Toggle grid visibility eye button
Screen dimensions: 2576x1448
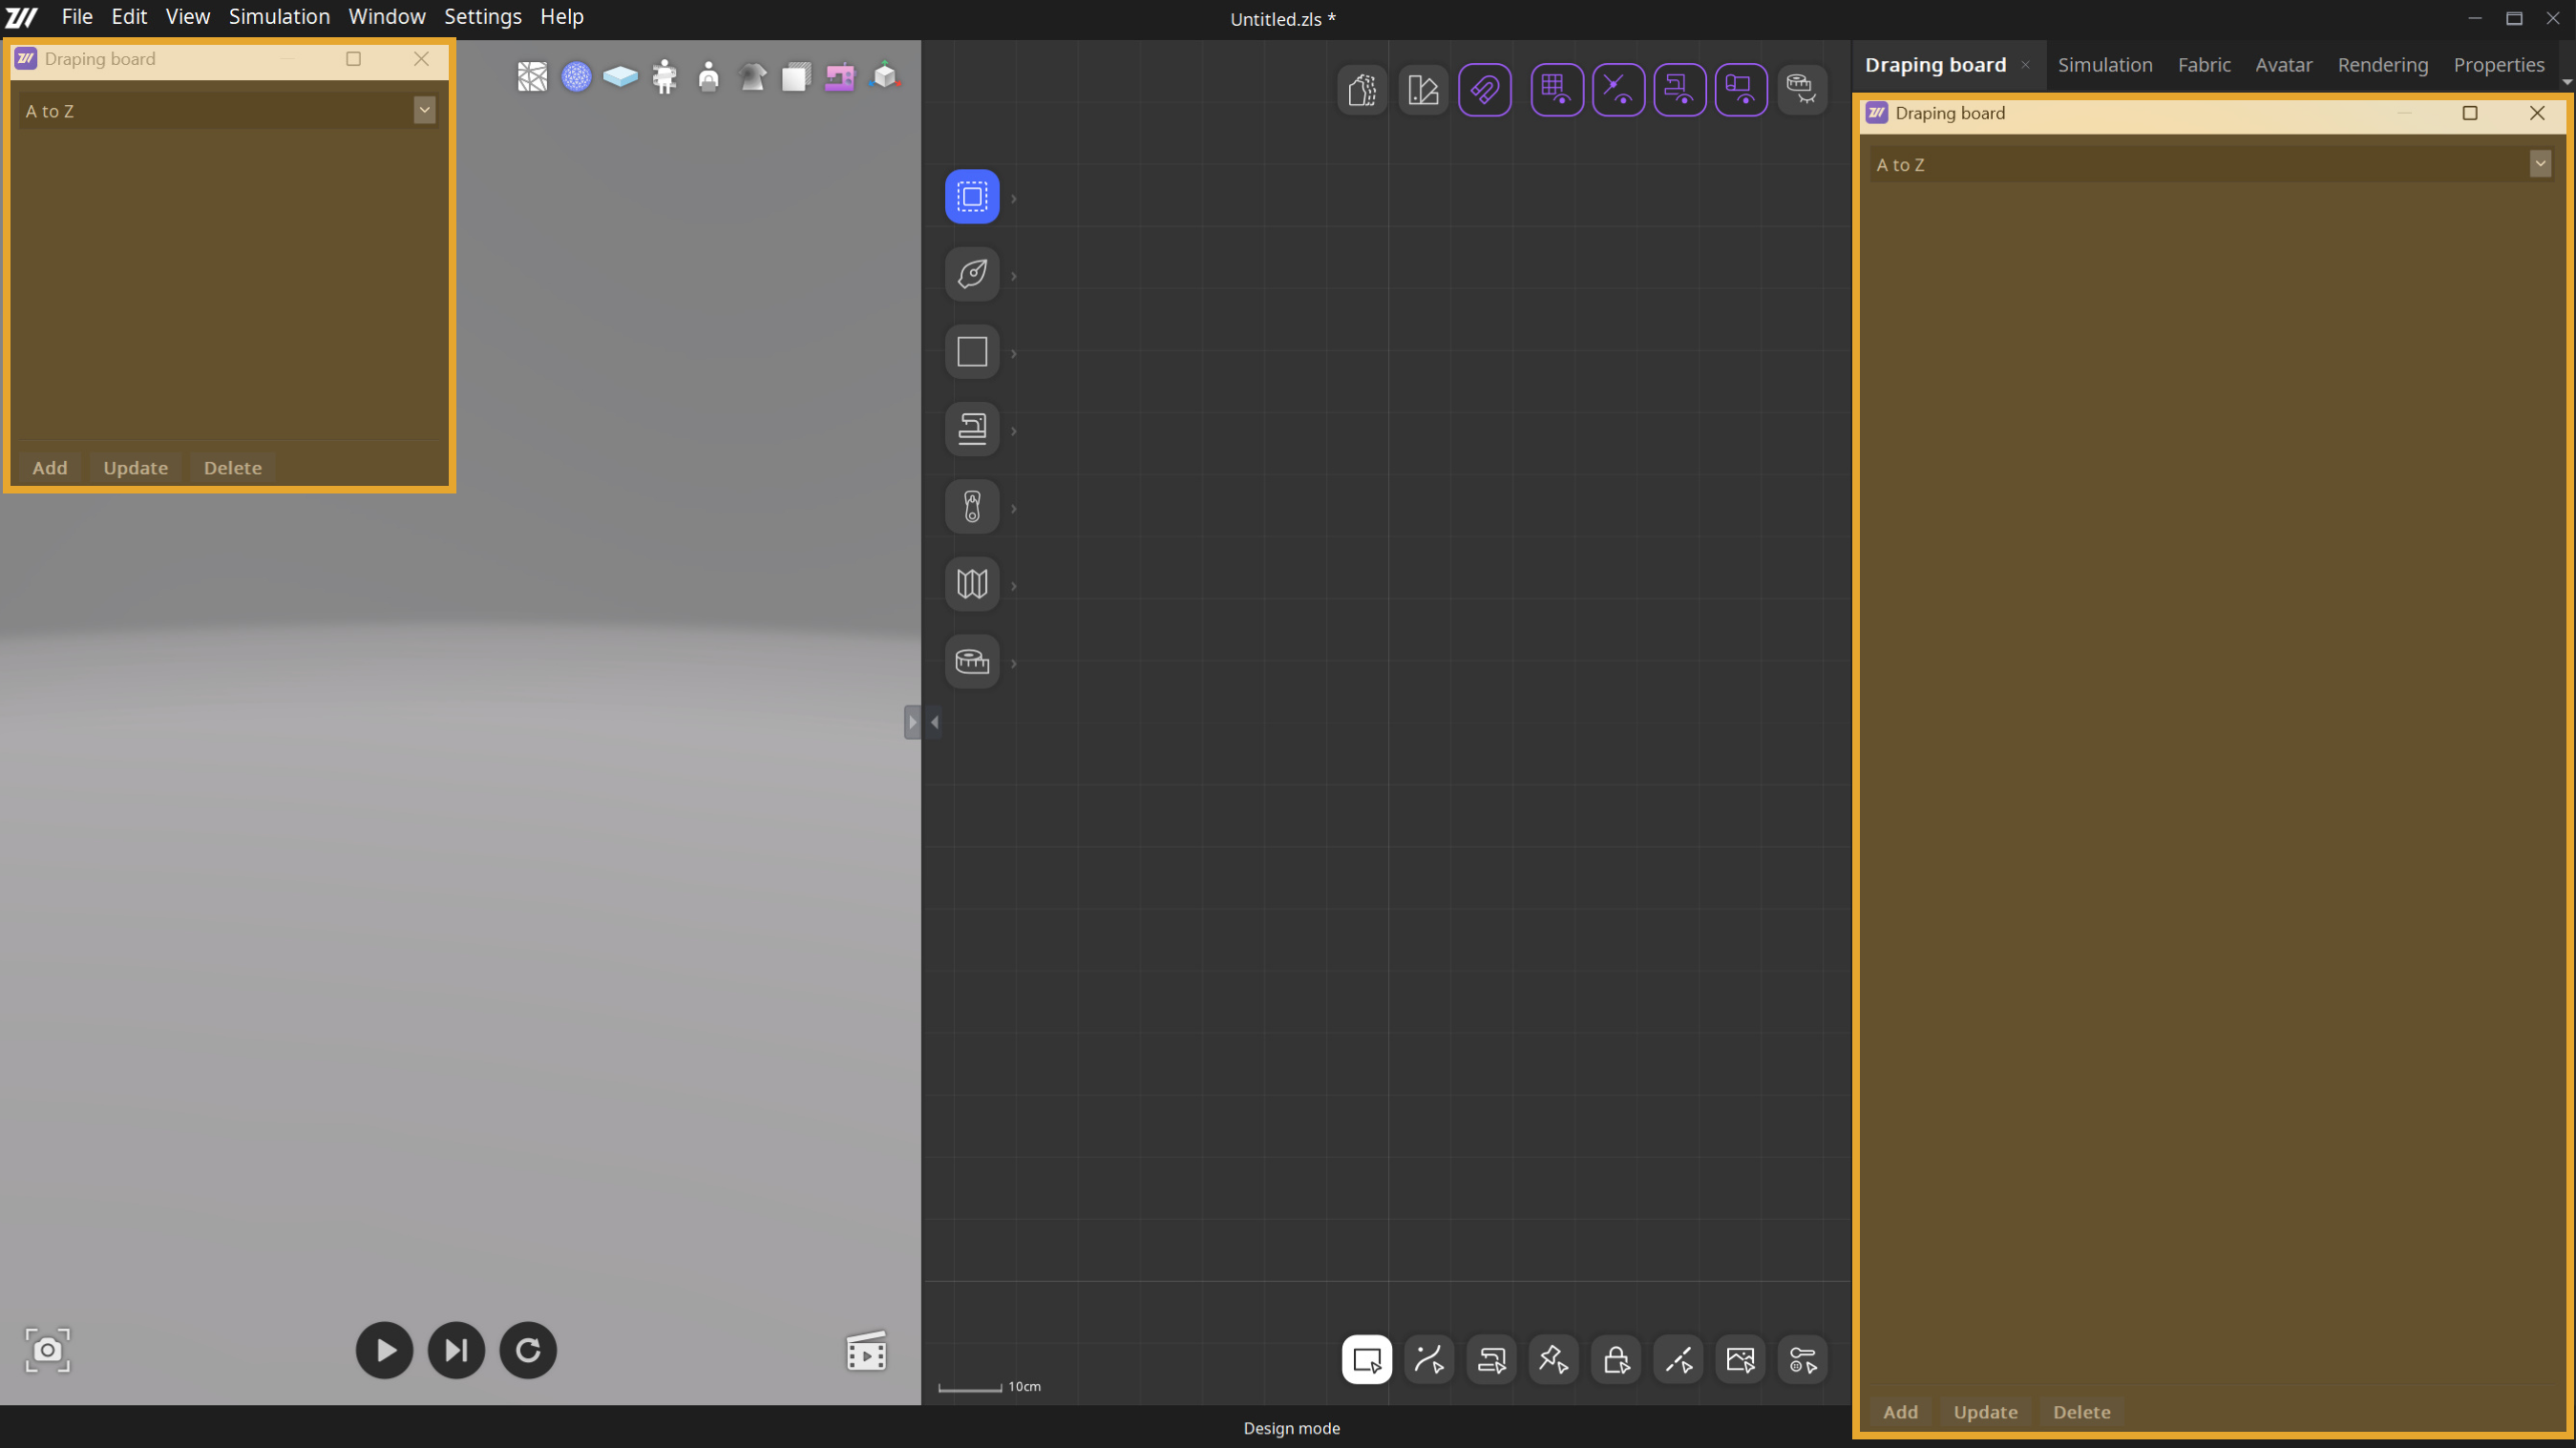1556,90
